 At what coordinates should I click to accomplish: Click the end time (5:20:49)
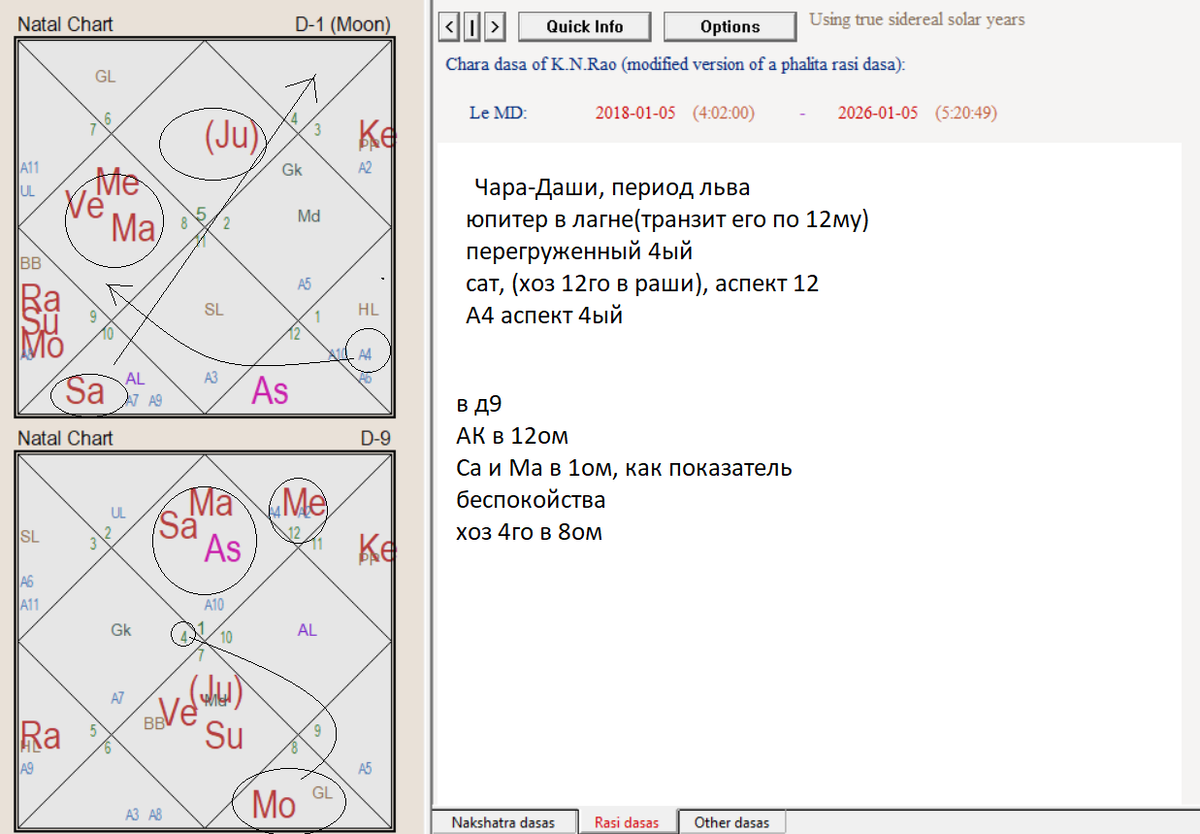[966, 112]
